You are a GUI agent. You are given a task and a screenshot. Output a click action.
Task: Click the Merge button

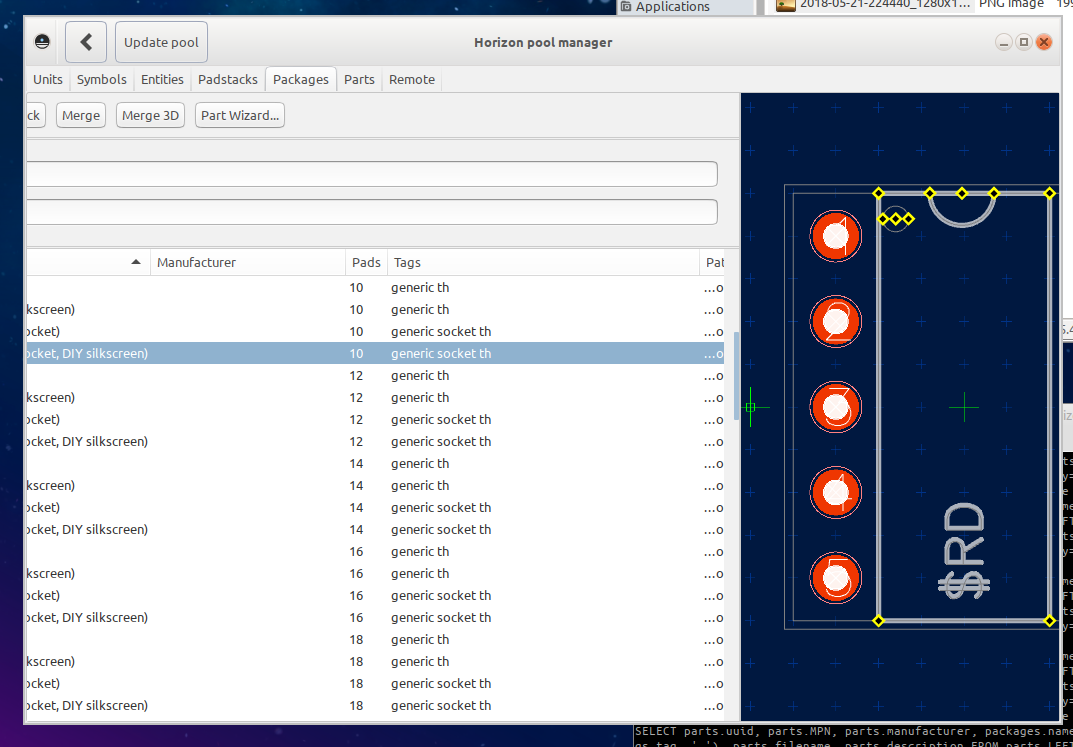pyautogui.click(x=81, y=116)
